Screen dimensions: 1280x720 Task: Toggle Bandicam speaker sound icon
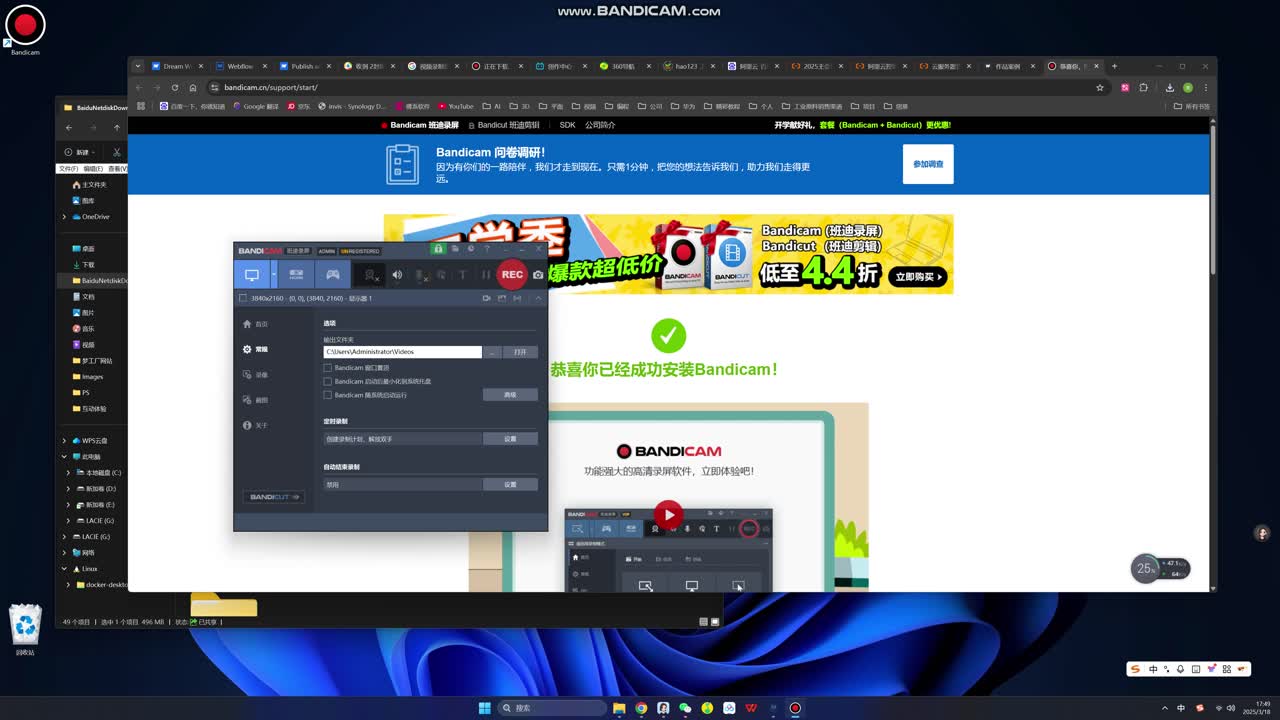tap(397, 275)
